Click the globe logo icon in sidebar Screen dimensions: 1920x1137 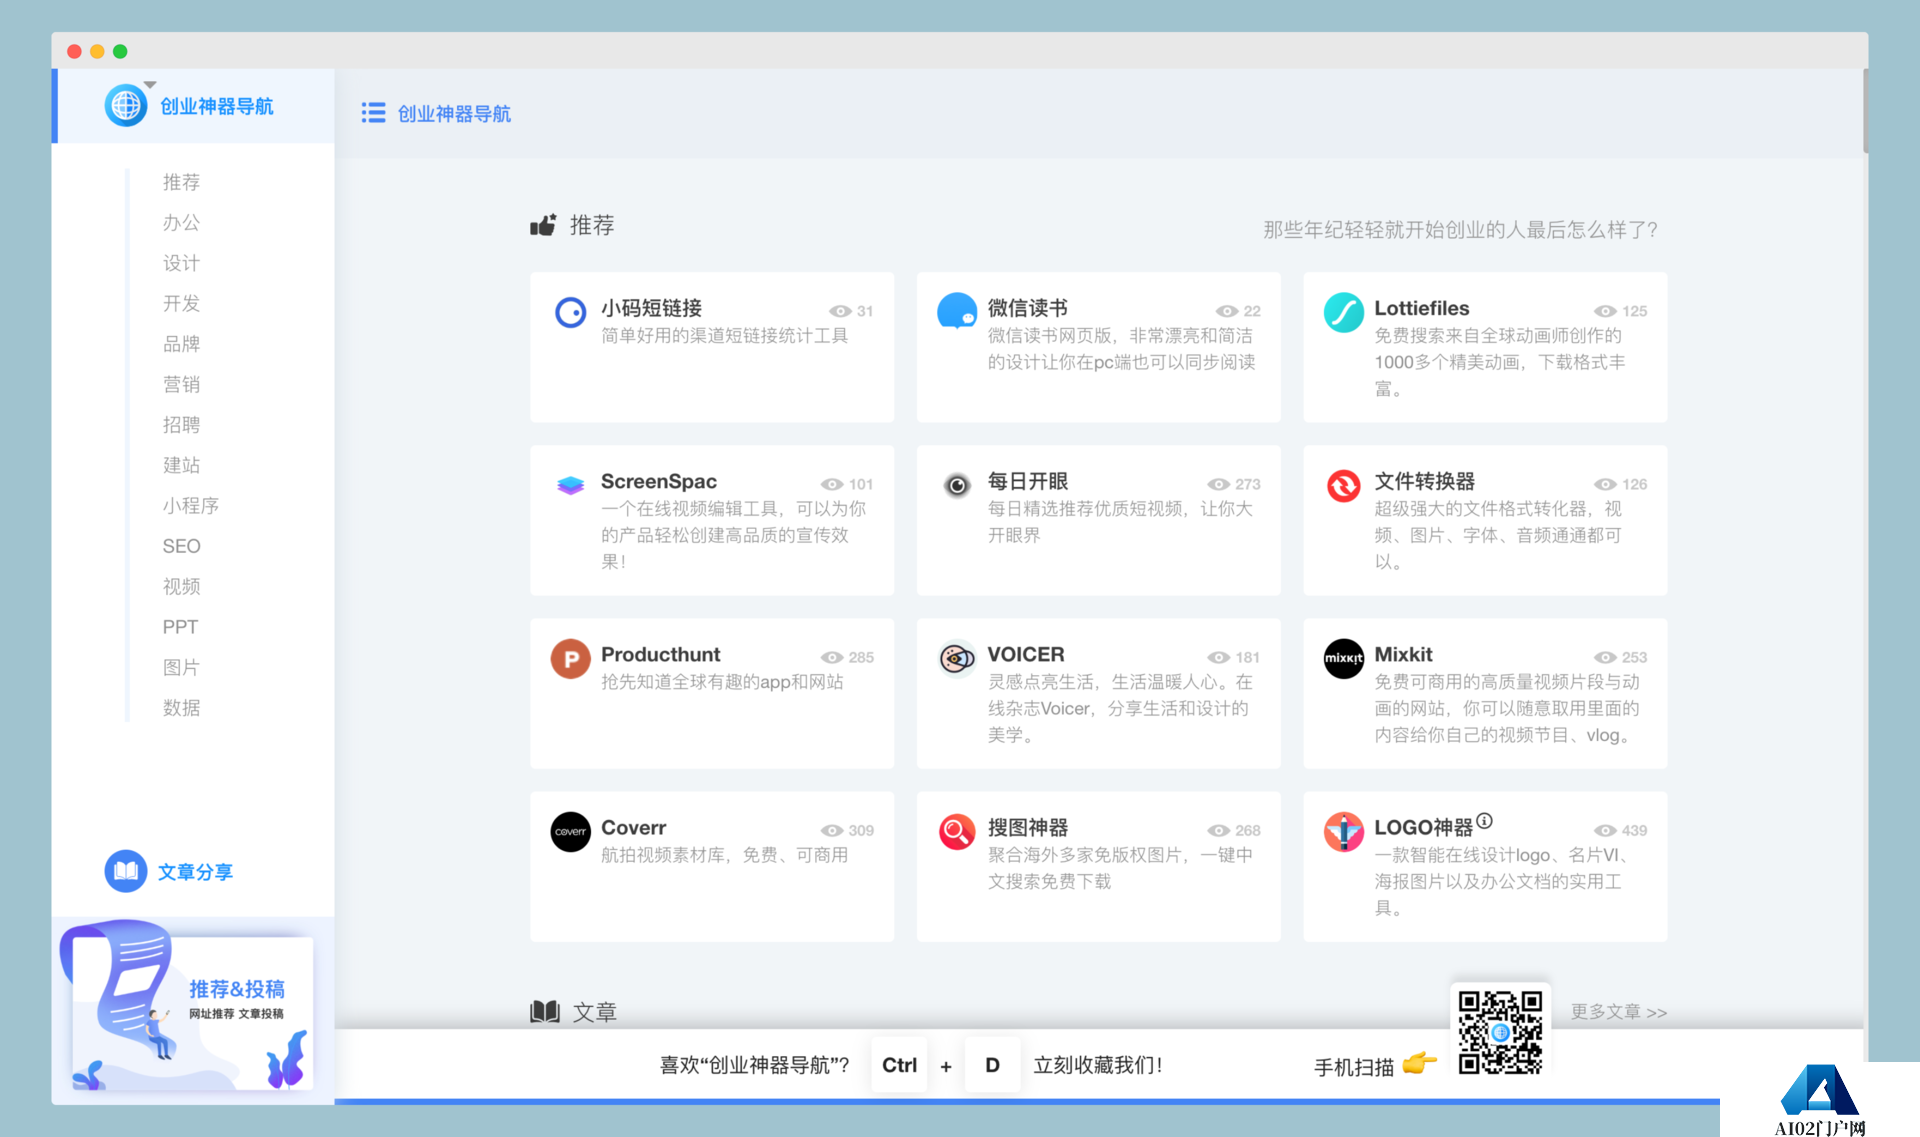(126, 105)
